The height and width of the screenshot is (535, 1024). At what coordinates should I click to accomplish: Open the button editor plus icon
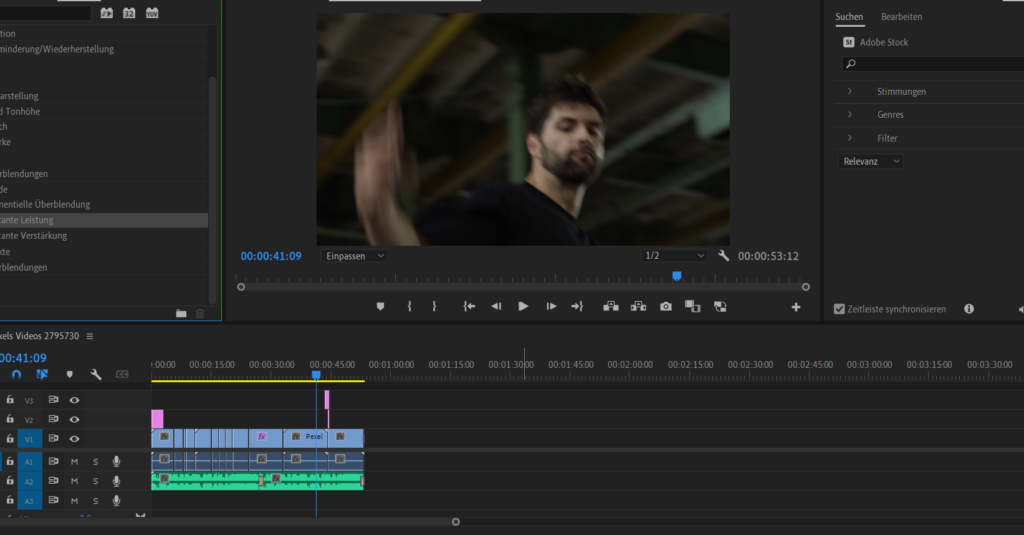[796, 307]
